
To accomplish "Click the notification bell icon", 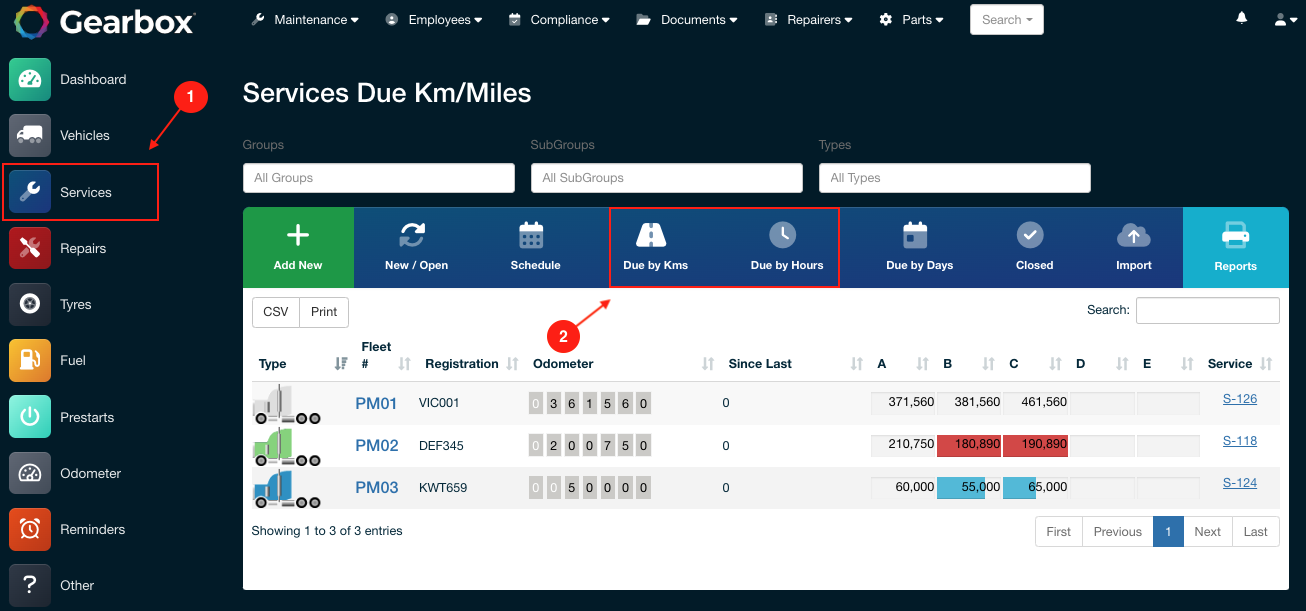I will [1242, 19].
